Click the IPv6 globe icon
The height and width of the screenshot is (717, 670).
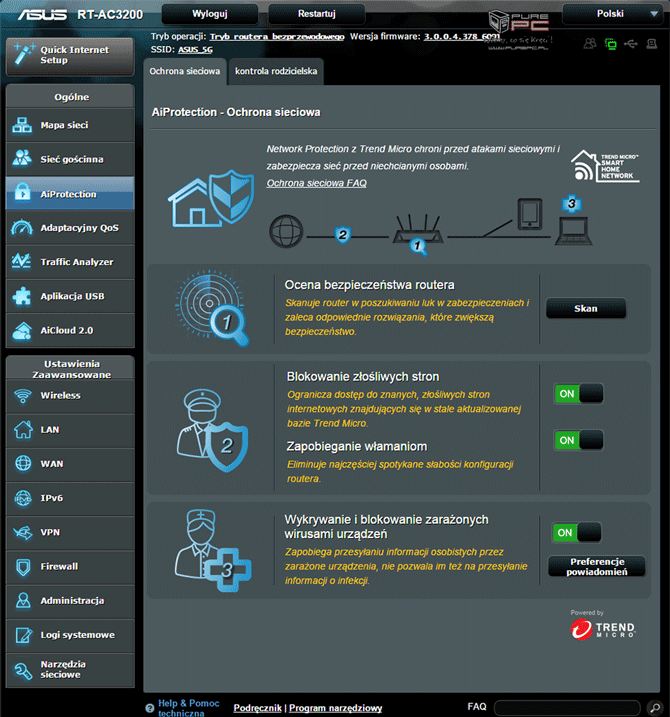[23, 498]
